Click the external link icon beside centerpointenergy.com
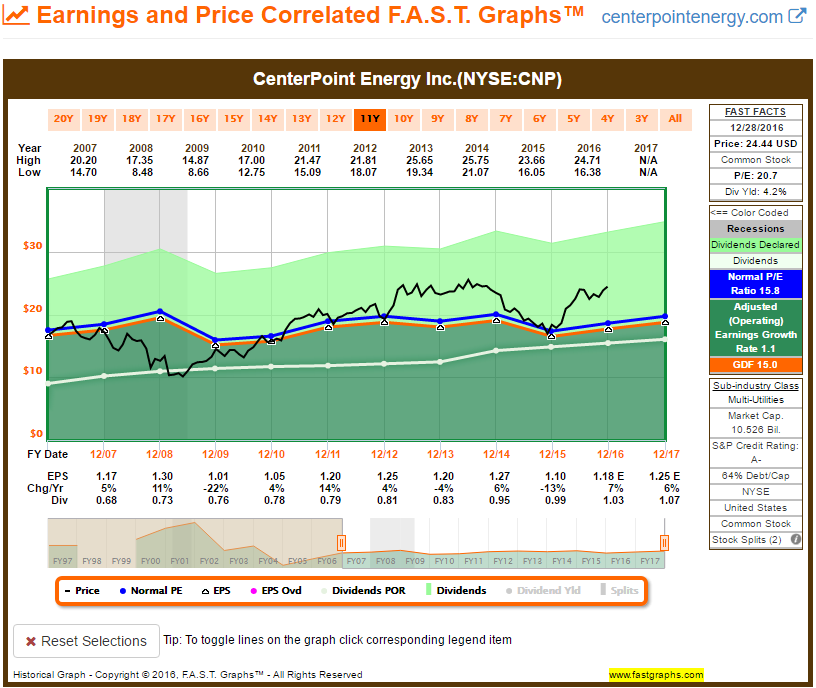 point(797,16)
